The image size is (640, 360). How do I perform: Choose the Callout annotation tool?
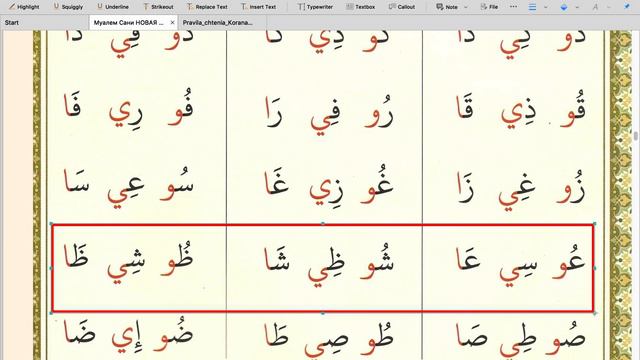(402, 7)
